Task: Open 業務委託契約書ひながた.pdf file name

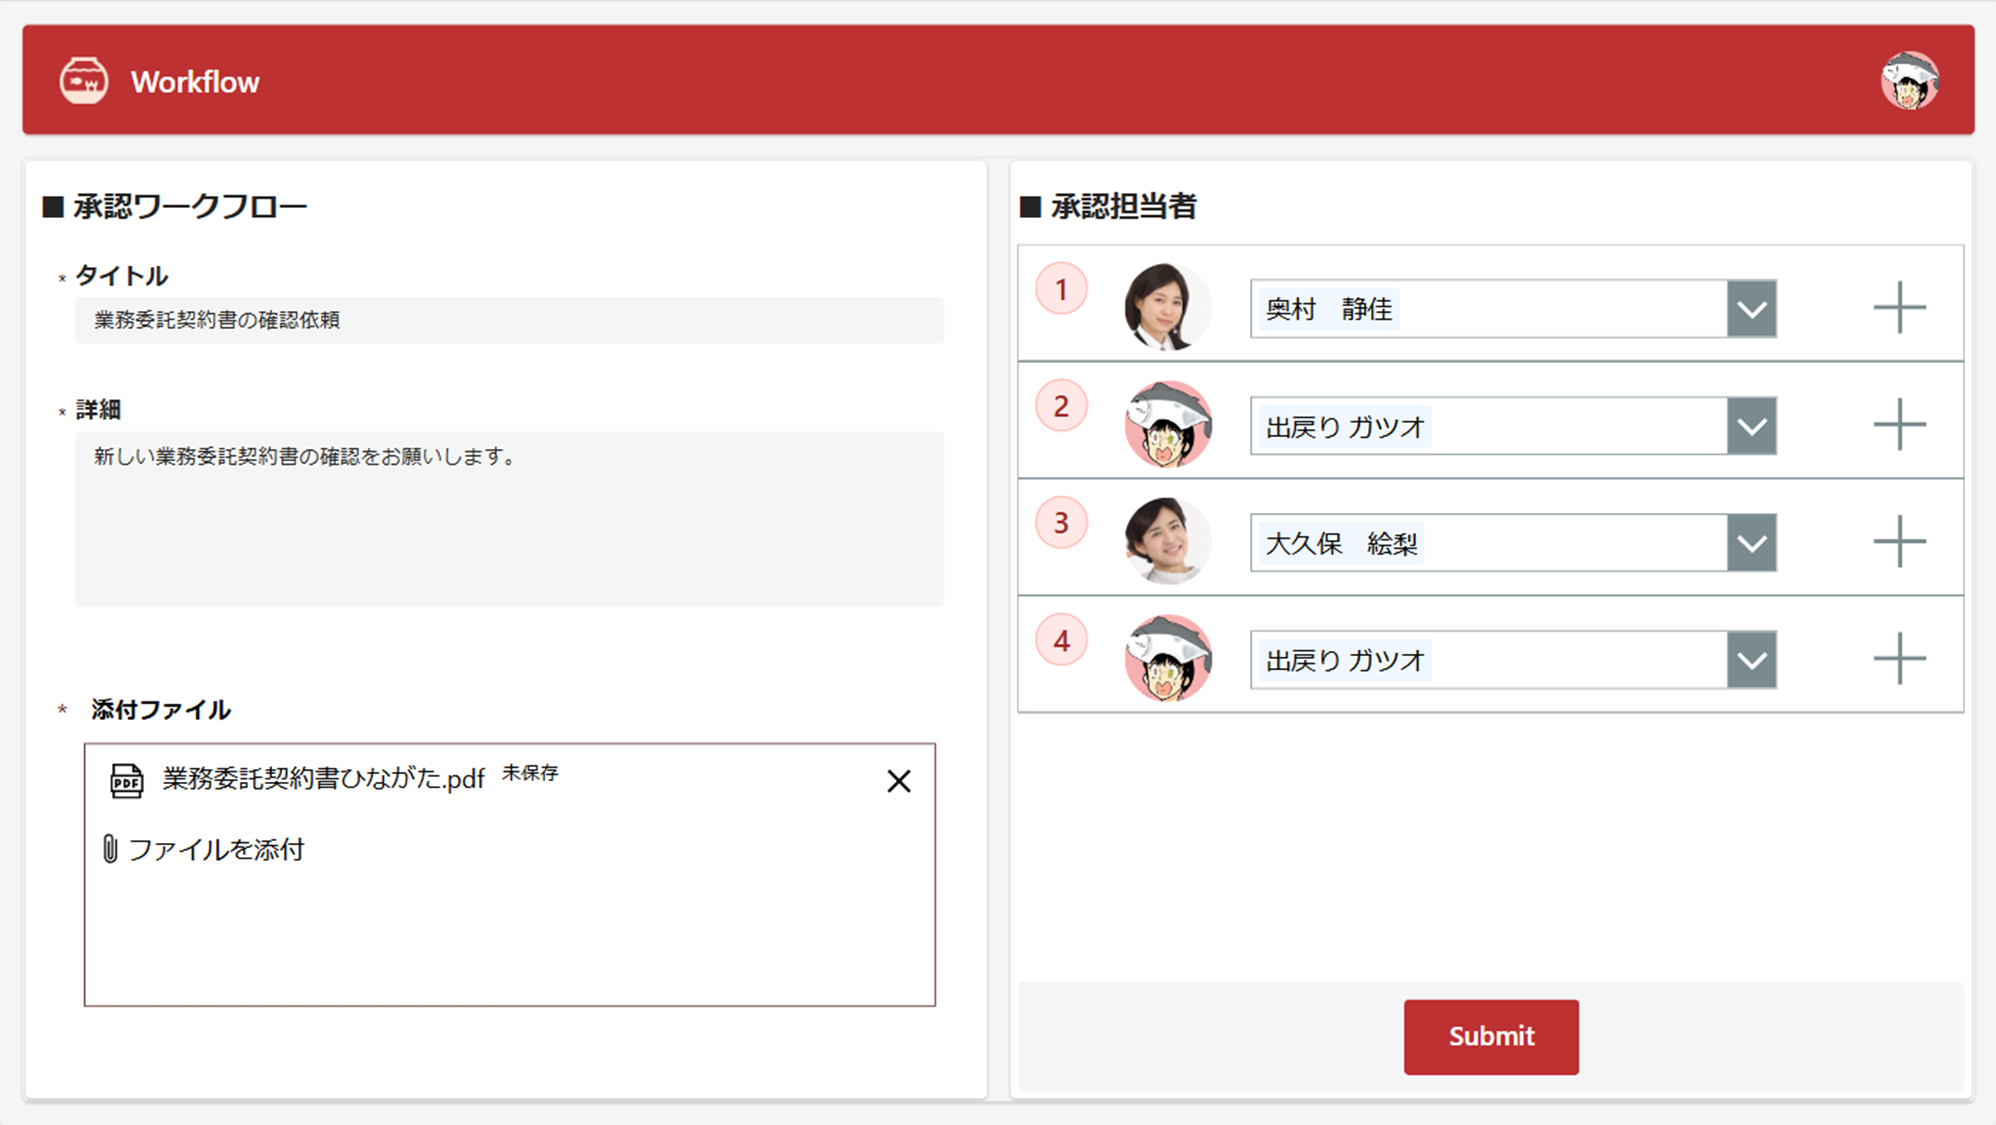Action: point(323,779)
